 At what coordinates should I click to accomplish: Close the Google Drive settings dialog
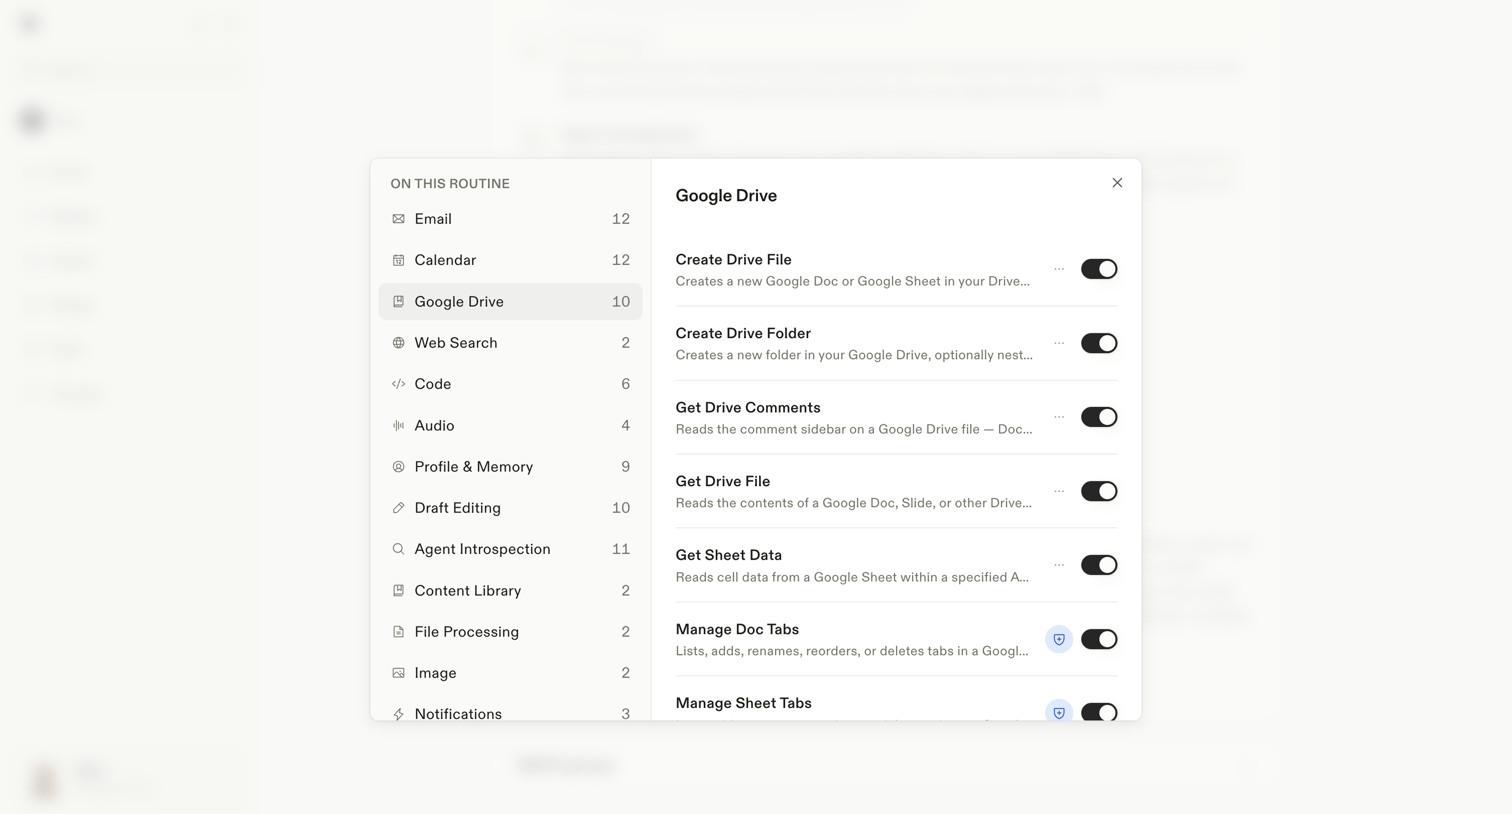[x=1117, y=183]
